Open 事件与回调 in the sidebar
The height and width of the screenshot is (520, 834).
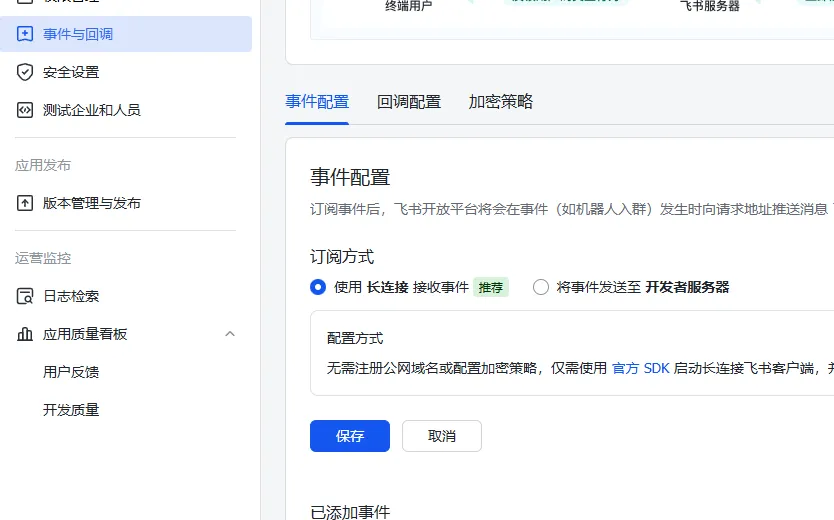click(126, 34)
